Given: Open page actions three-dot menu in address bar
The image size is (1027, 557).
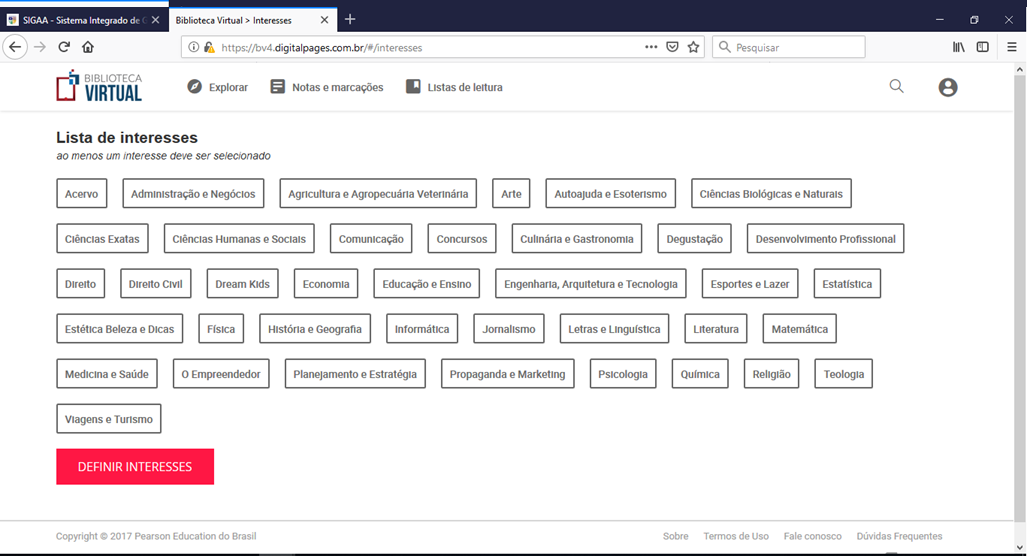Looking at the screenshot, I should tap(651, 47).
